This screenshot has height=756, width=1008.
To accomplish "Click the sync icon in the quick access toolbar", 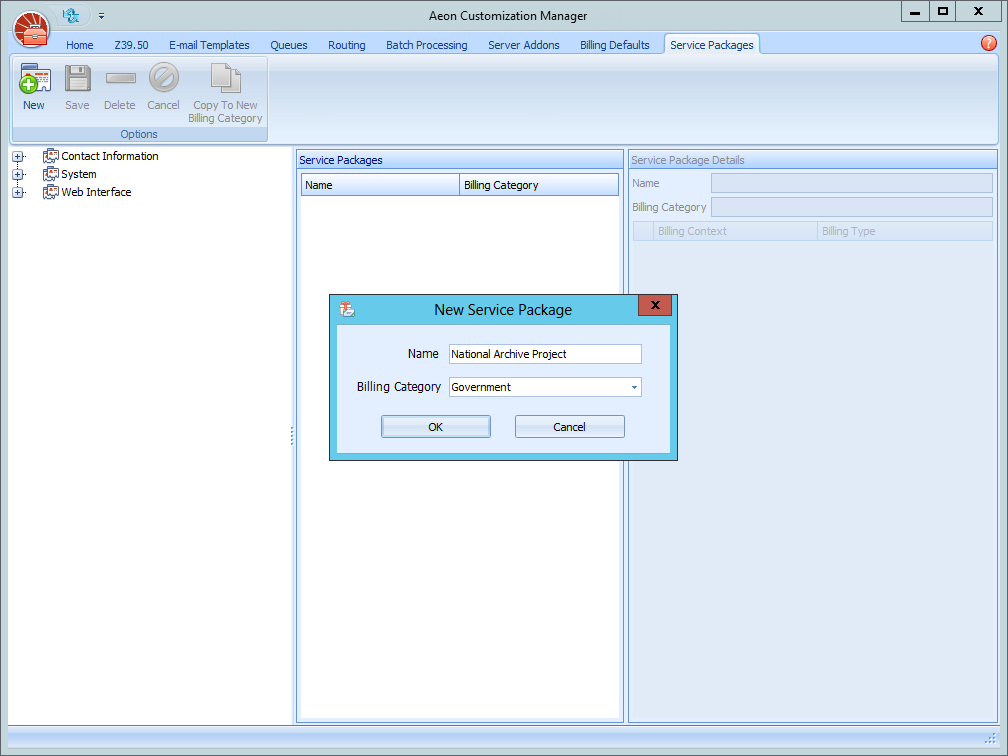I will click(x=68, y=15).
